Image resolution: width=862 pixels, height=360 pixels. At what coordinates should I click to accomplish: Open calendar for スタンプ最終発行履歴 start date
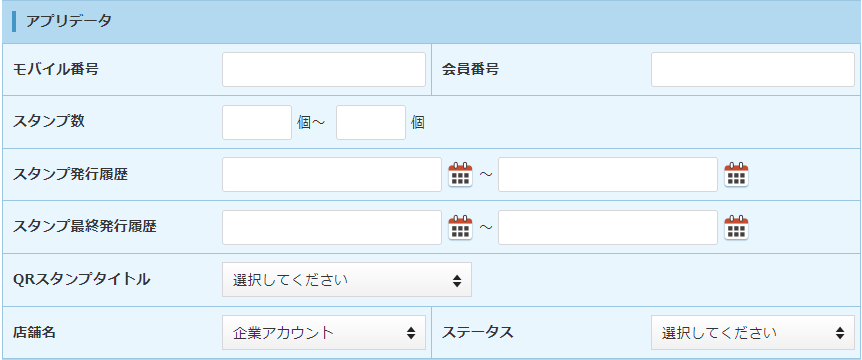pyautogui.click(x=461, y=227)
